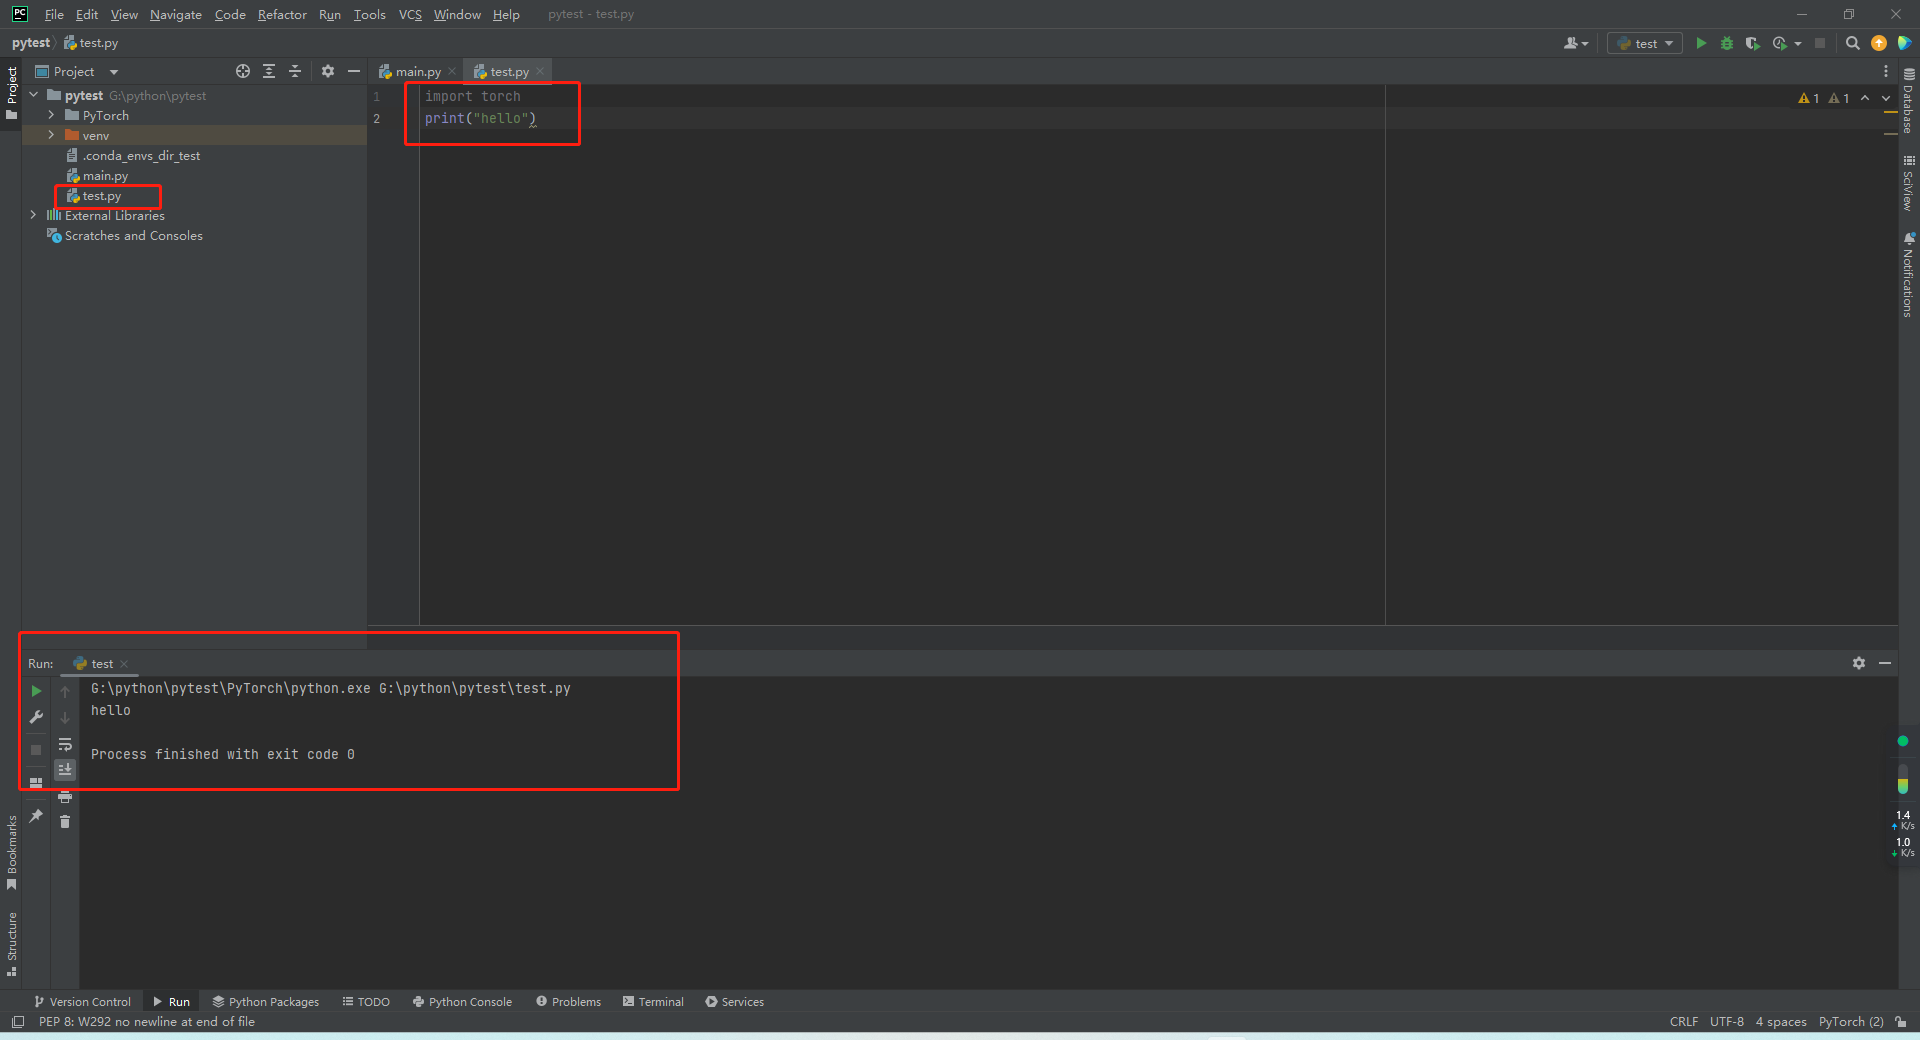Open the Notifications side panel
This screenshot has width=1920, height=1040.
point(1909,275)
